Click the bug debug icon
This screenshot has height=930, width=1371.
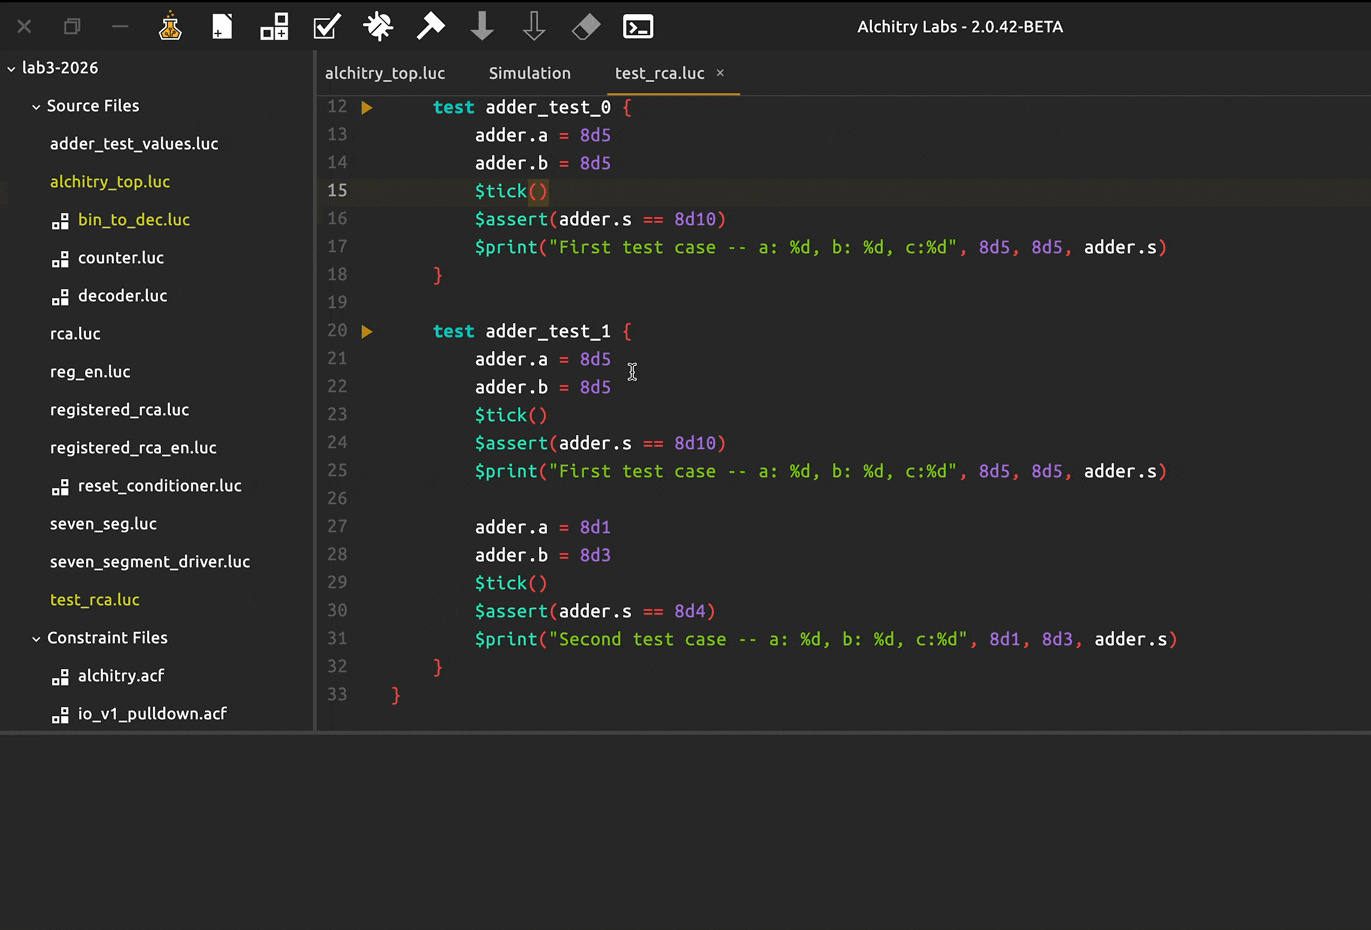[x=379, y=27]
